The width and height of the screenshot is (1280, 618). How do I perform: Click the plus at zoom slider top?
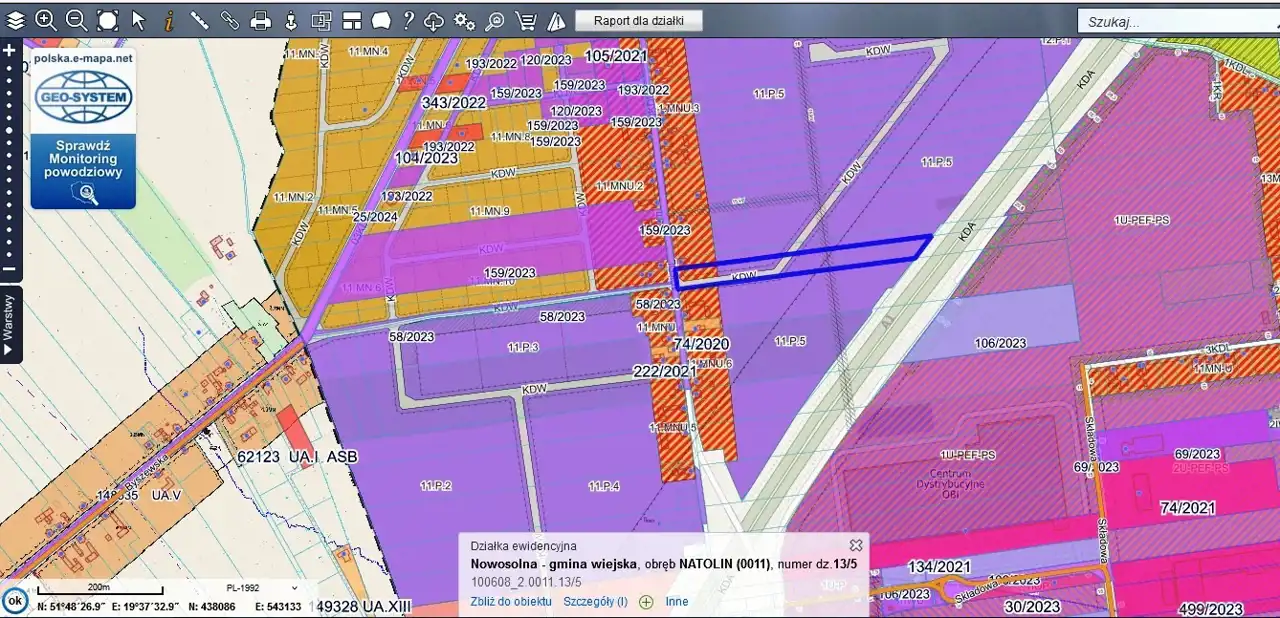(x=9, y=50)
